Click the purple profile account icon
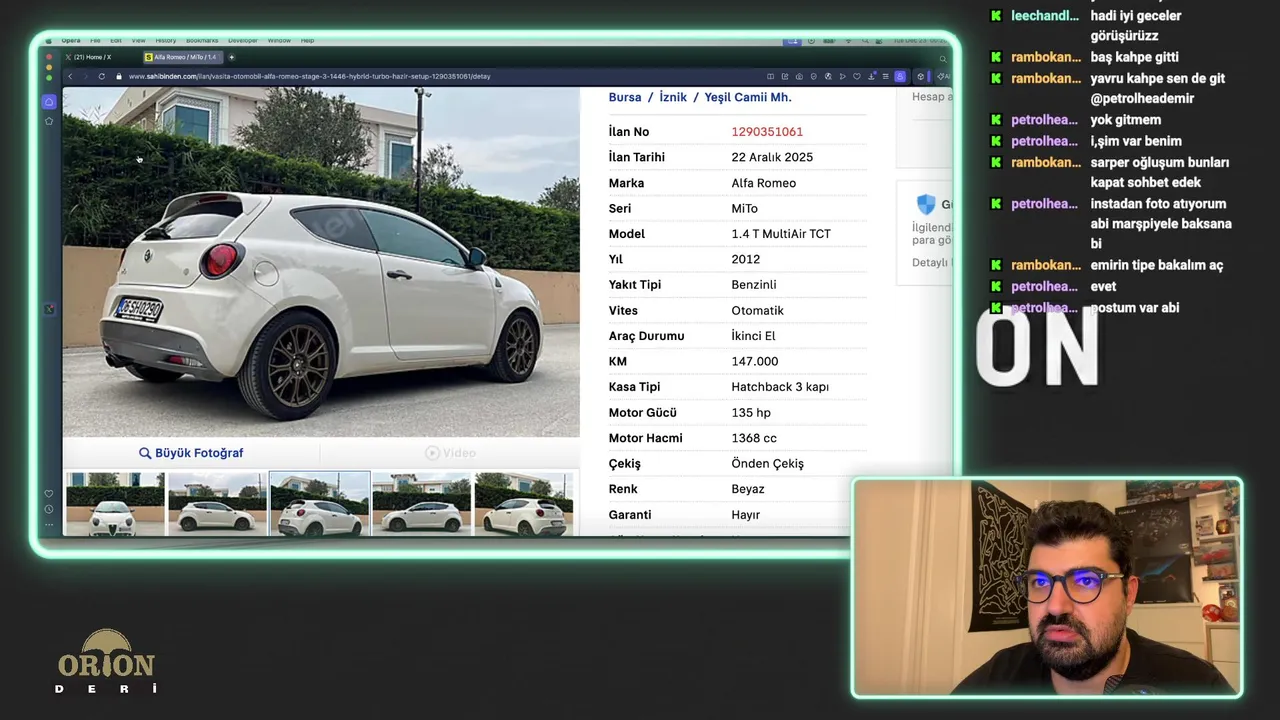 pyautogui.click(x=900, y=76)
